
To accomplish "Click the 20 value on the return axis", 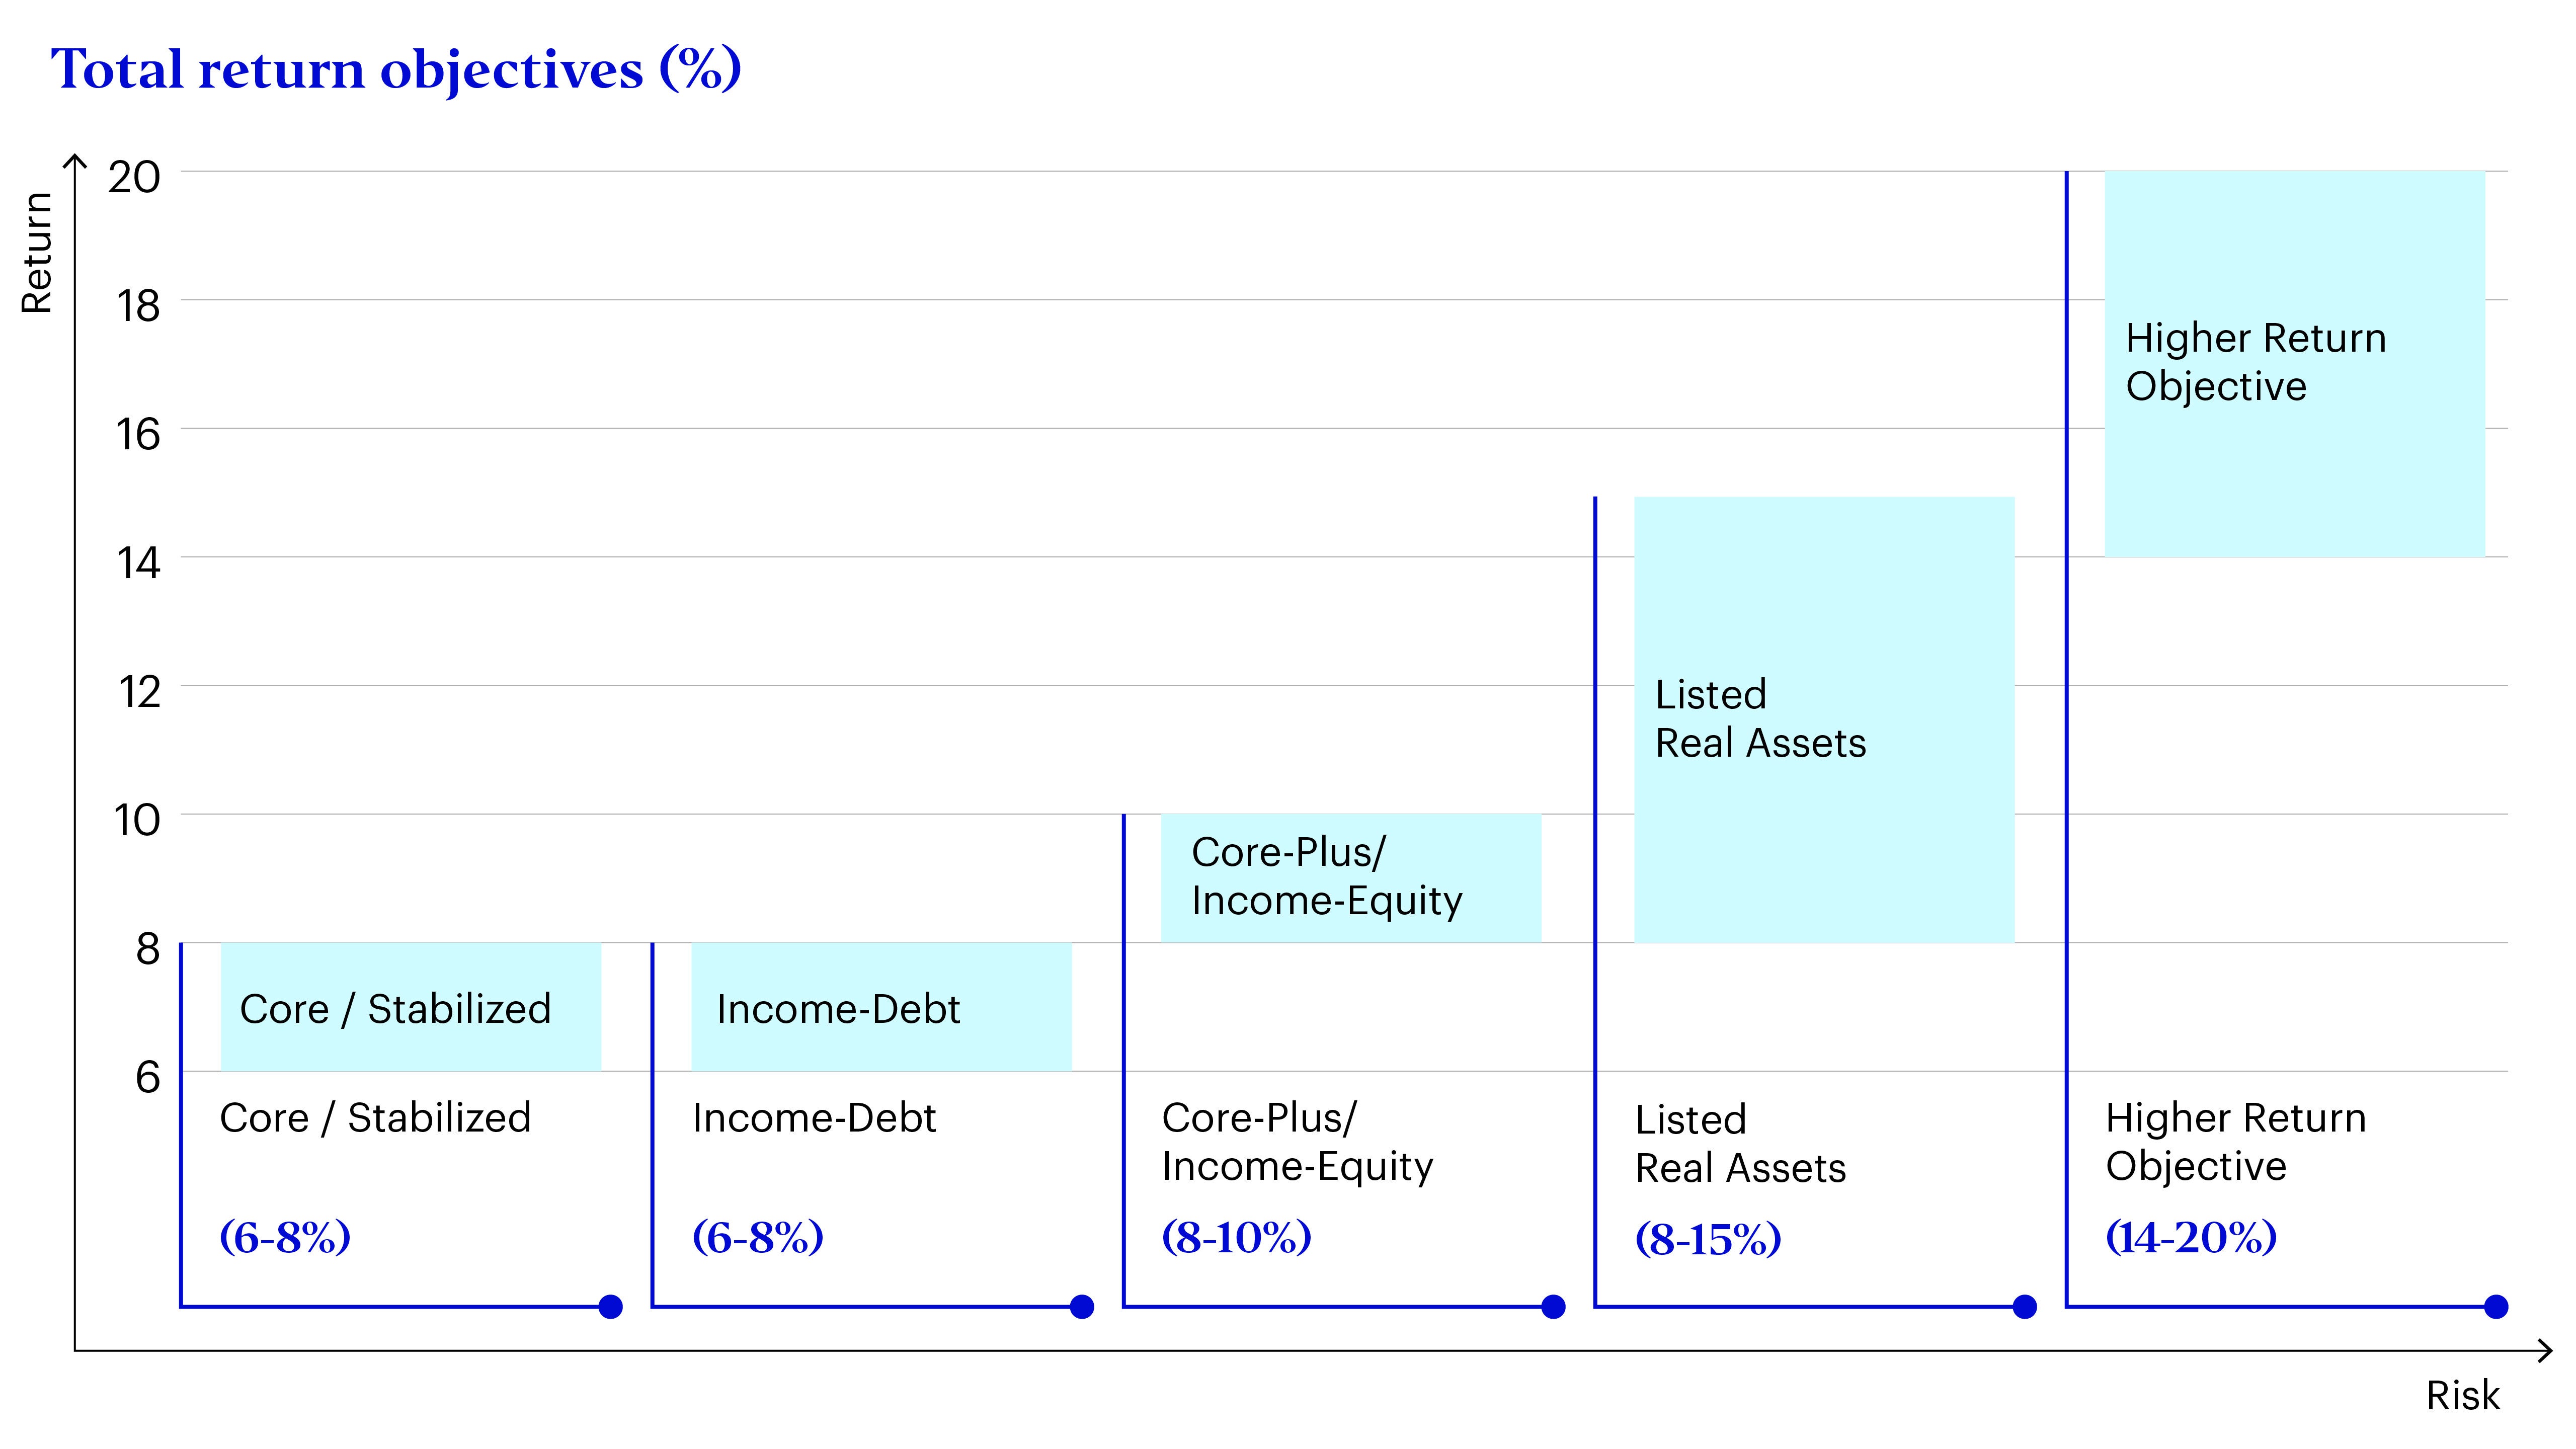I will pos(134,177).
